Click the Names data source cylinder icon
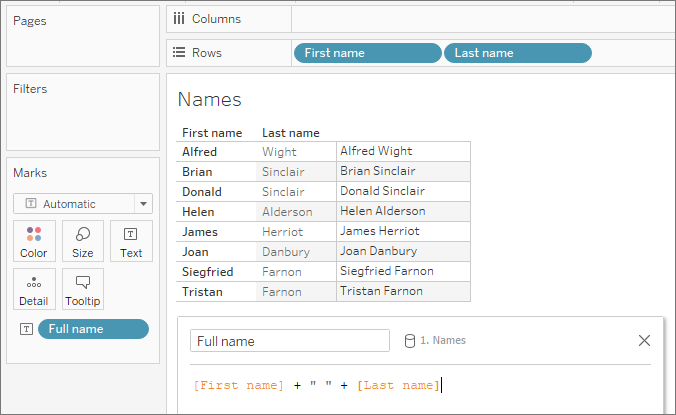This screenshot has width=676, height=415. tap(410, 341)
